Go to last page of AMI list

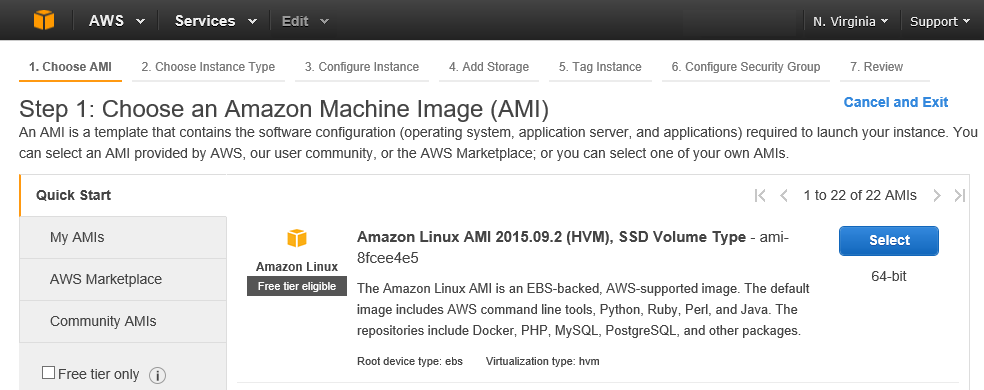point(960,195)
